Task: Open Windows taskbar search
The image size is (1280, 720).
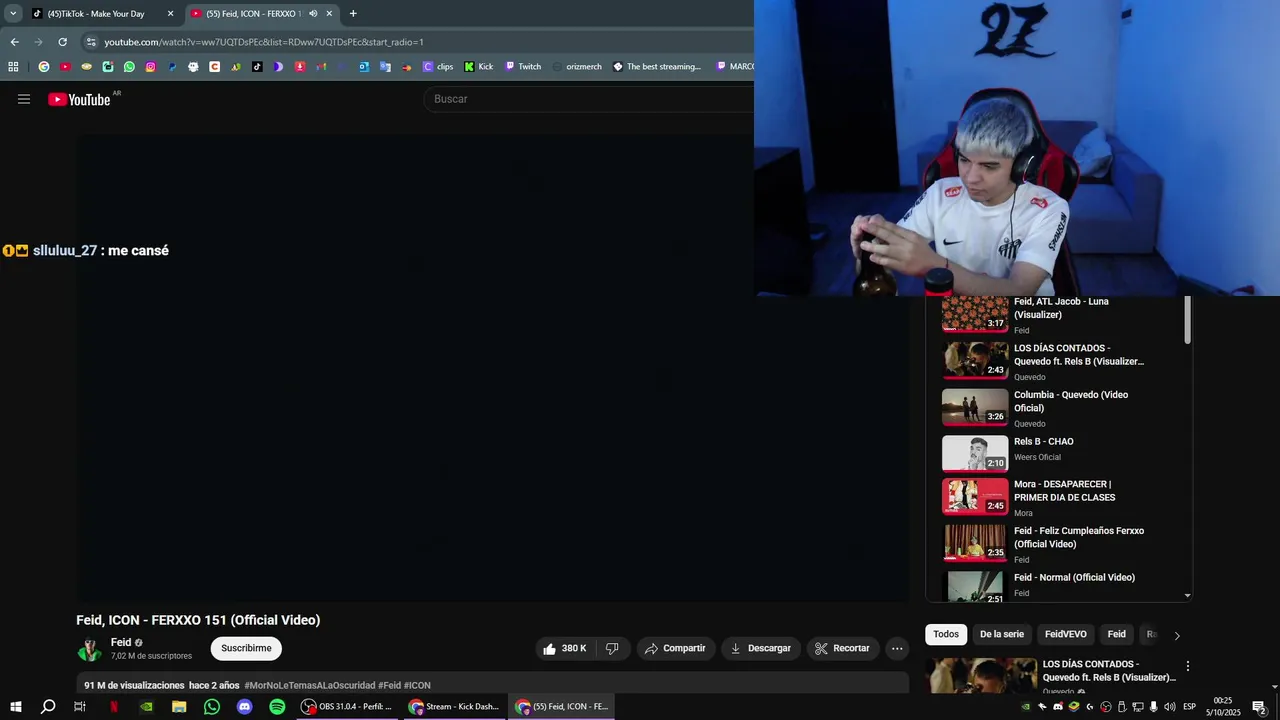Action: pos(47,707)
